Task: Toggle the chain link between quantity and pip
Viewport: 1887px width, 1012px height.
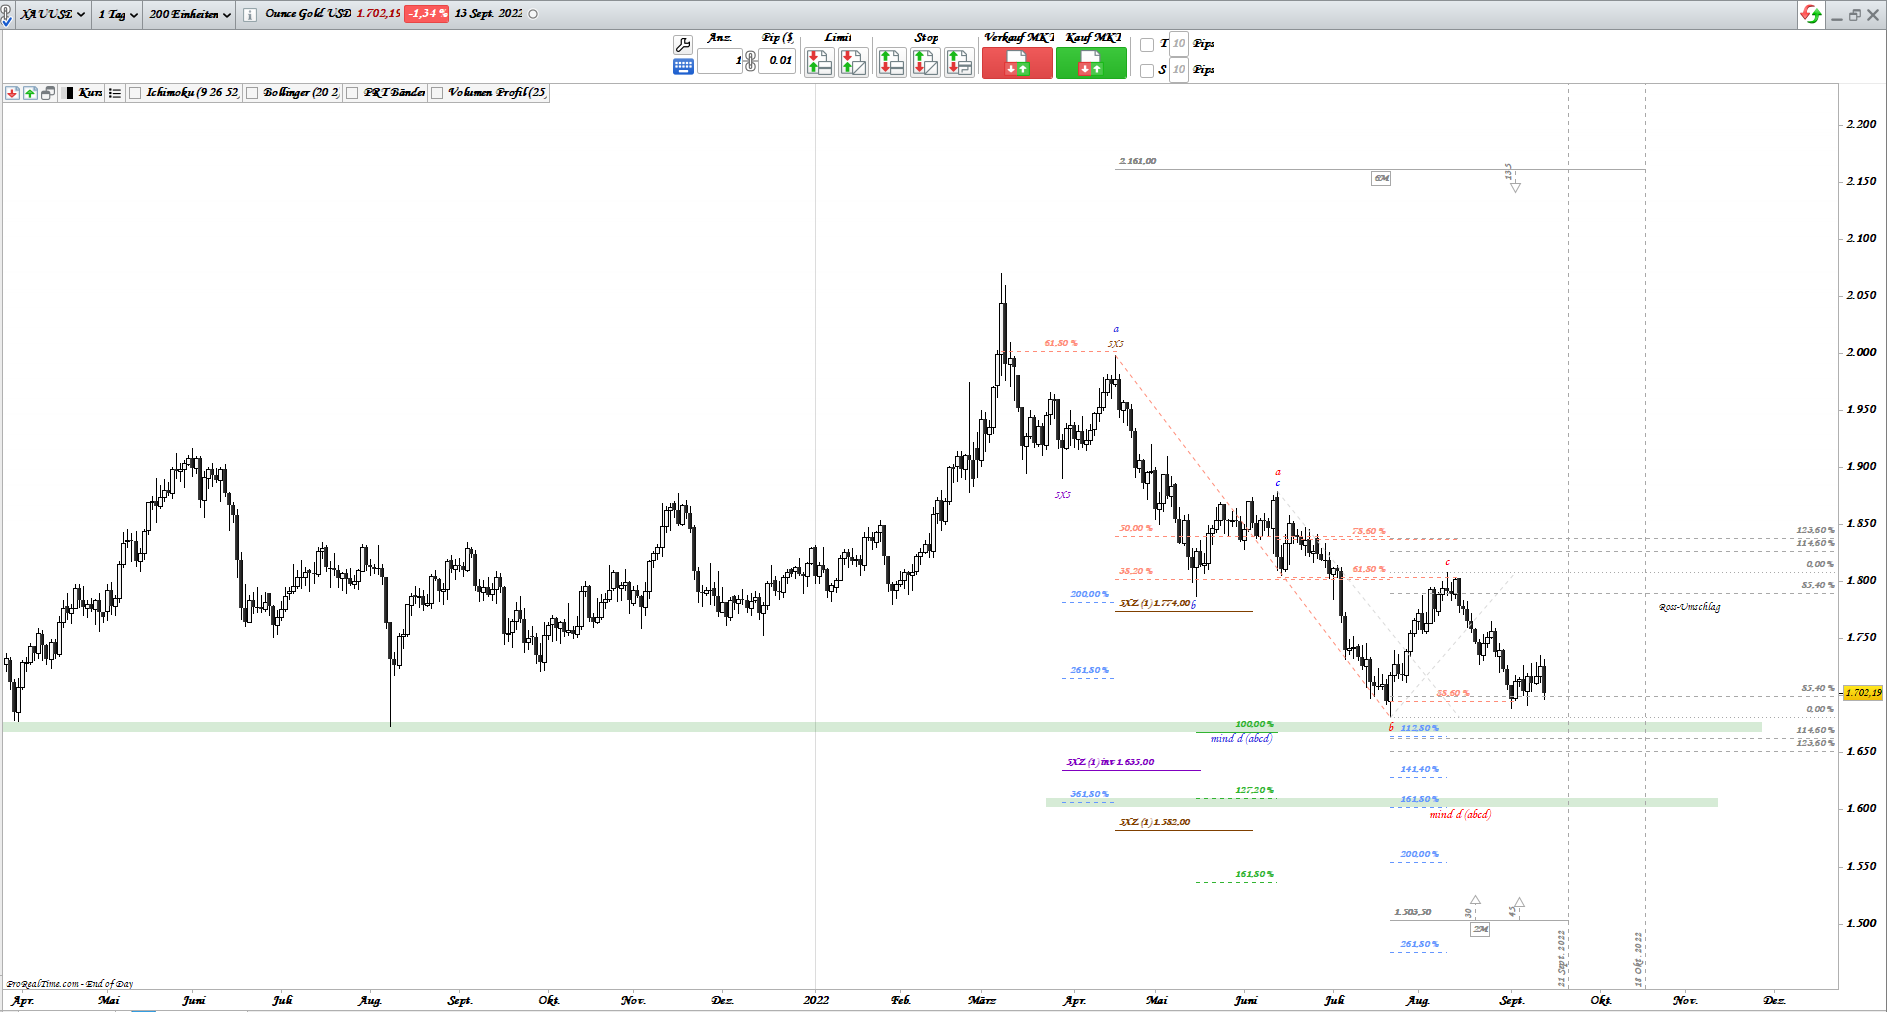Action: pos(750,61)
